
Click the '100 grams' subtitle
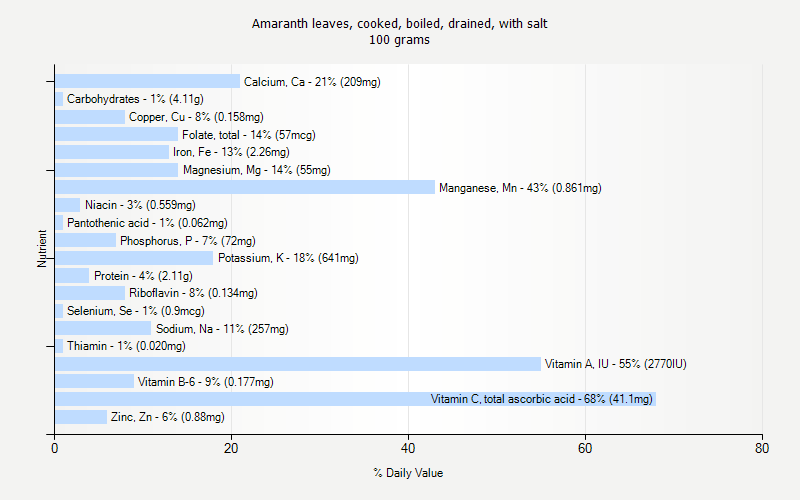(x=399, y=40)
